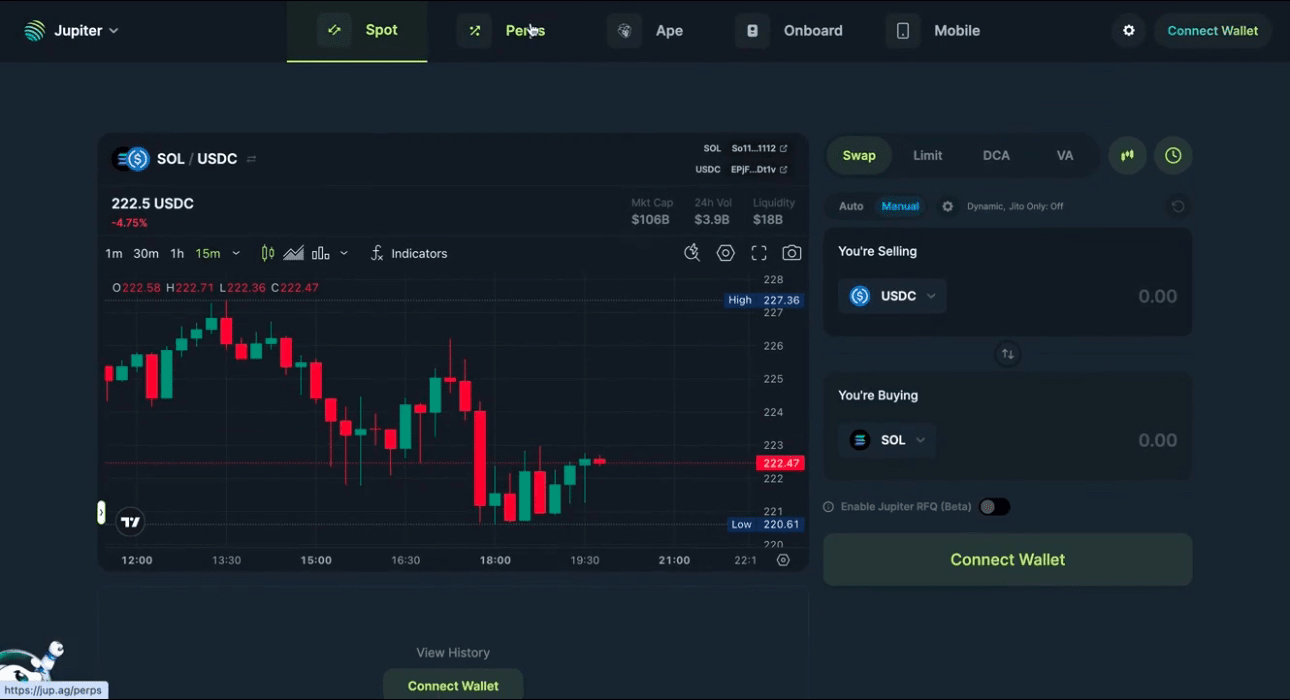Set chart interval to 1m
Screen dimensions: 1290x700
tap(114, 254)
